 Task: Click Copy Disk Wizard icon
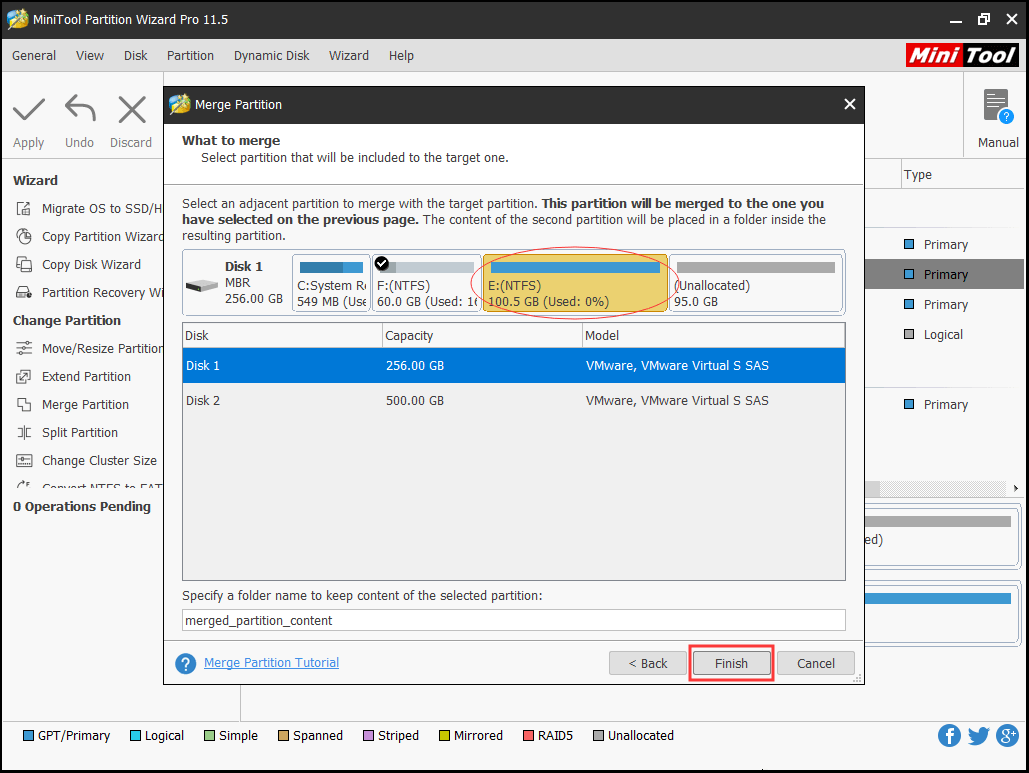point(24,264)
